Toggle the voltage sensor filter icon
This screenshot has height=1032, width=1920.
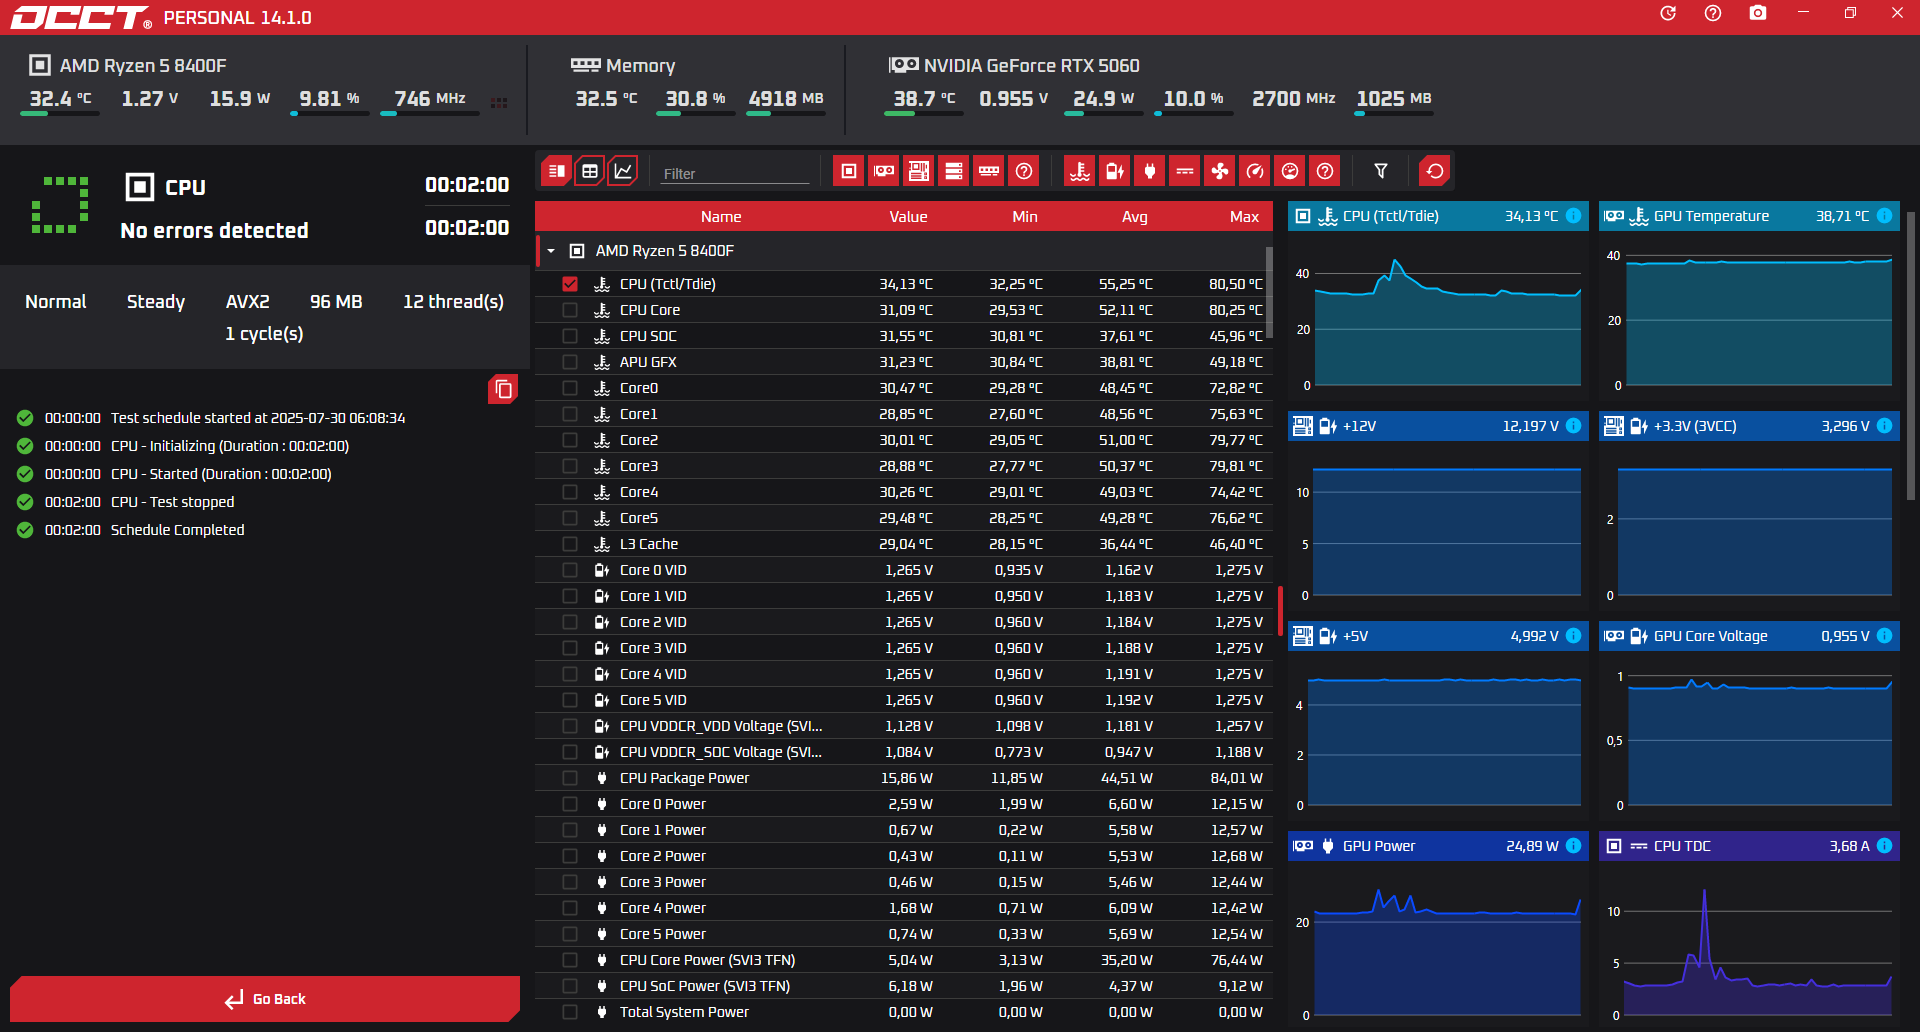point(1115,171)
